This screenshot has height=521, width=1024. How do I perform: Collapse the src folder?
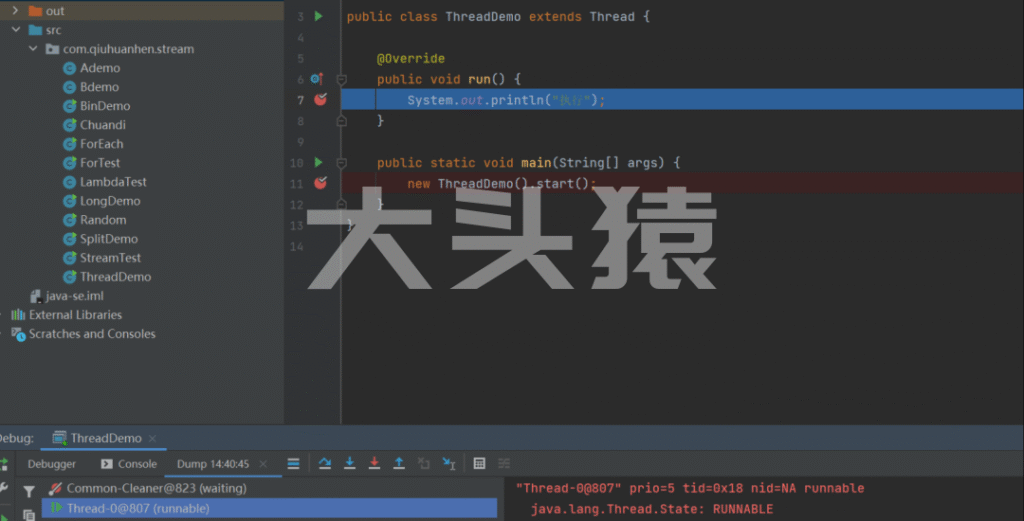[x=16, y=30]
